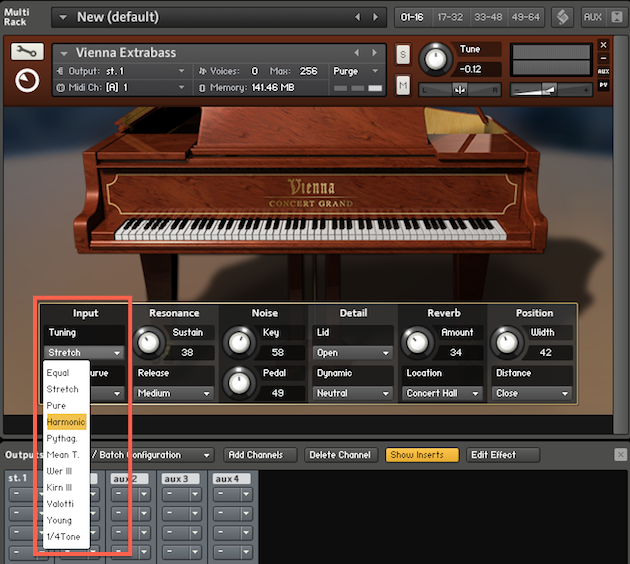
Task: Toggle AUX view in top bar
Action: pyautogui.click(x=593, y=17)
